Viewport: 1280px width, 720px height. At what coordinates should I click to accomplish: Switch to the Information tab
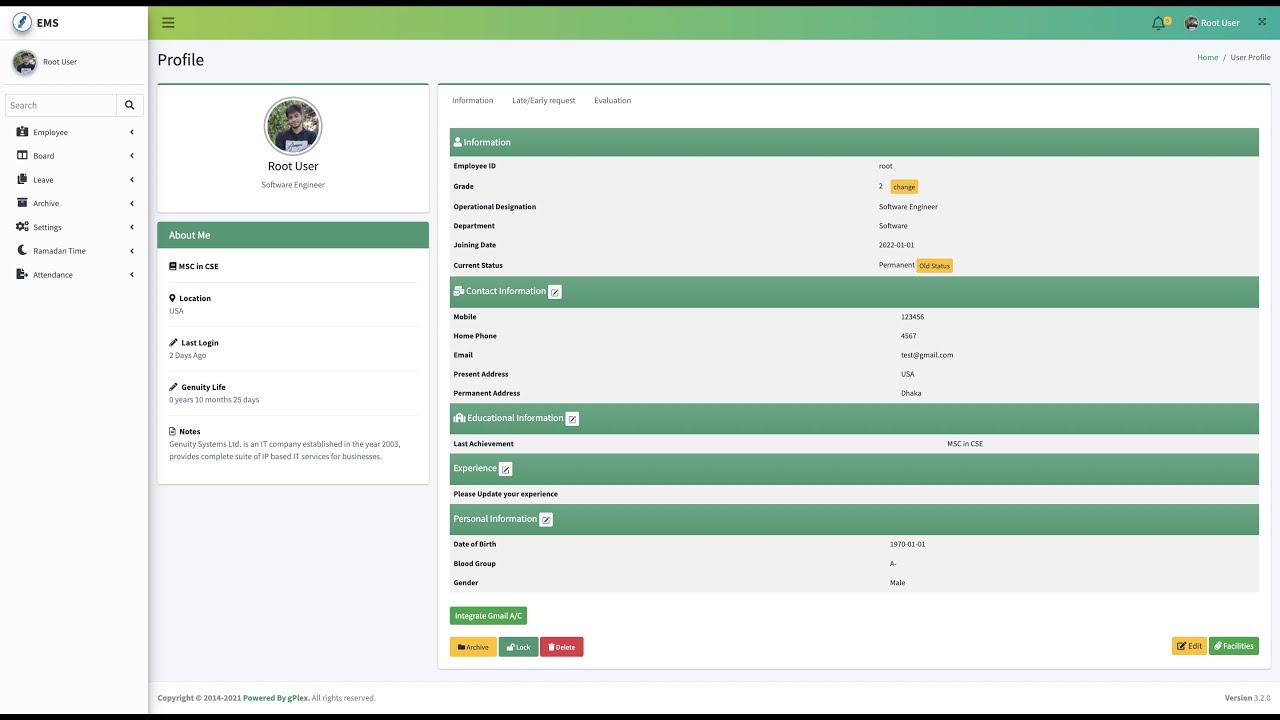coord(472,100)
